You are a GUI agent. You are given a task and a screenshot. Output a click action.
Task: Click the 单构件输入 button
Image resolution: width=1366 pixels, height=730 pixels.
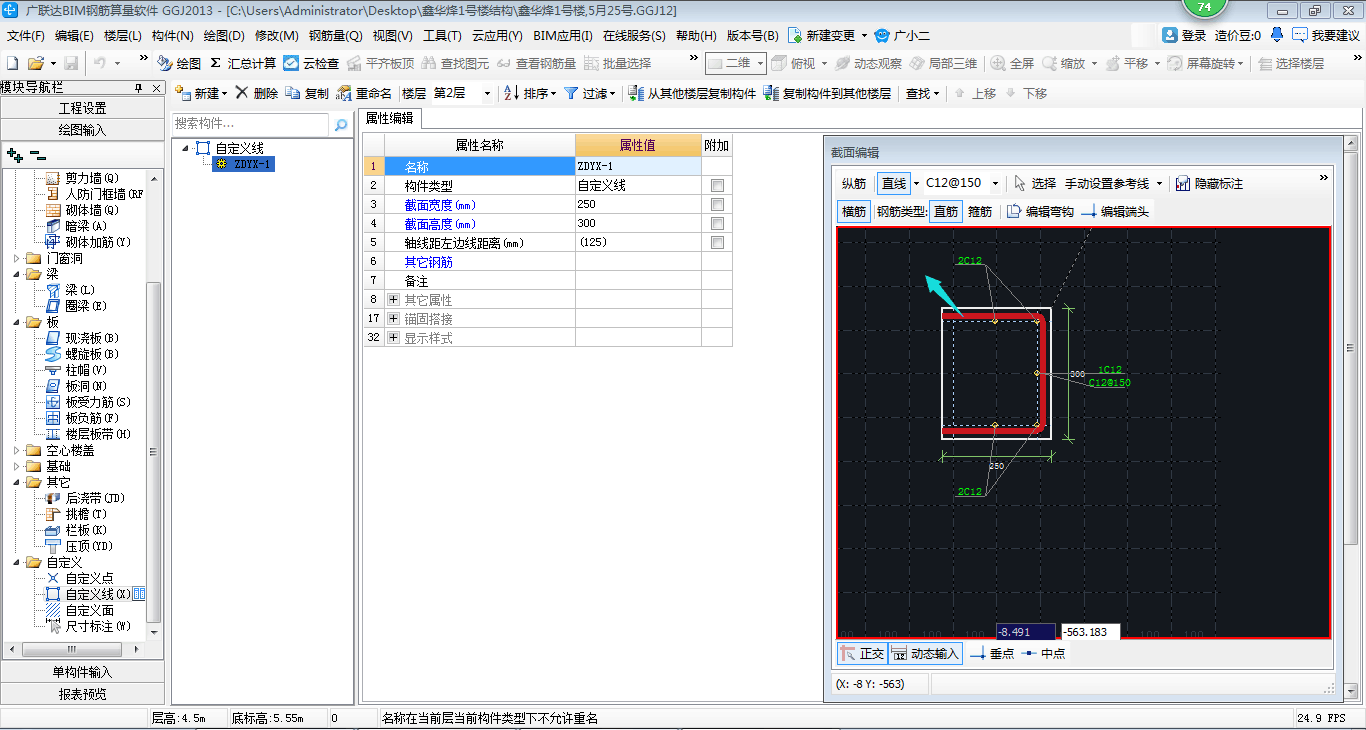[x=82, y=672]
